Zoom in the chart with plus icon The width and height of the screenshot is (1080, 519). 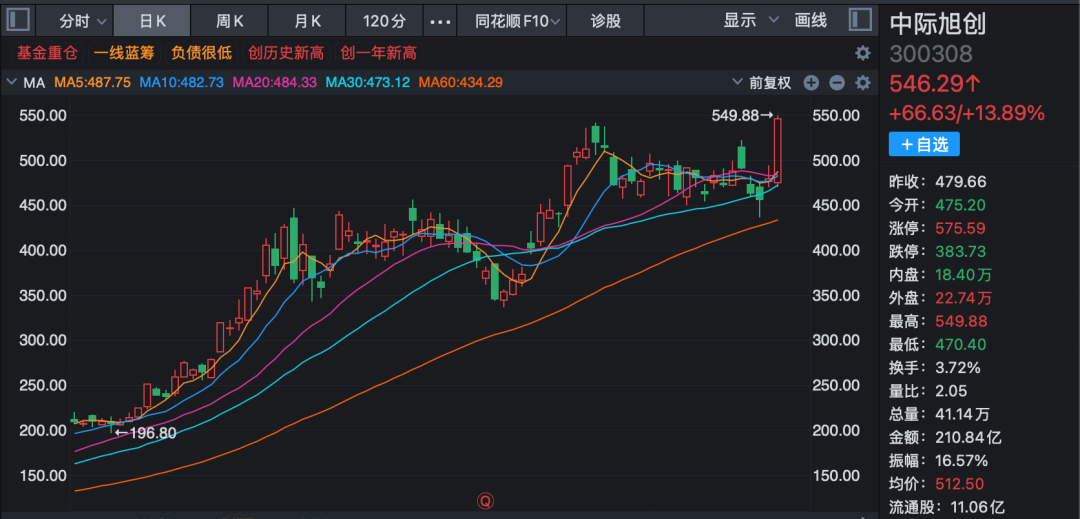coord(811,83)
